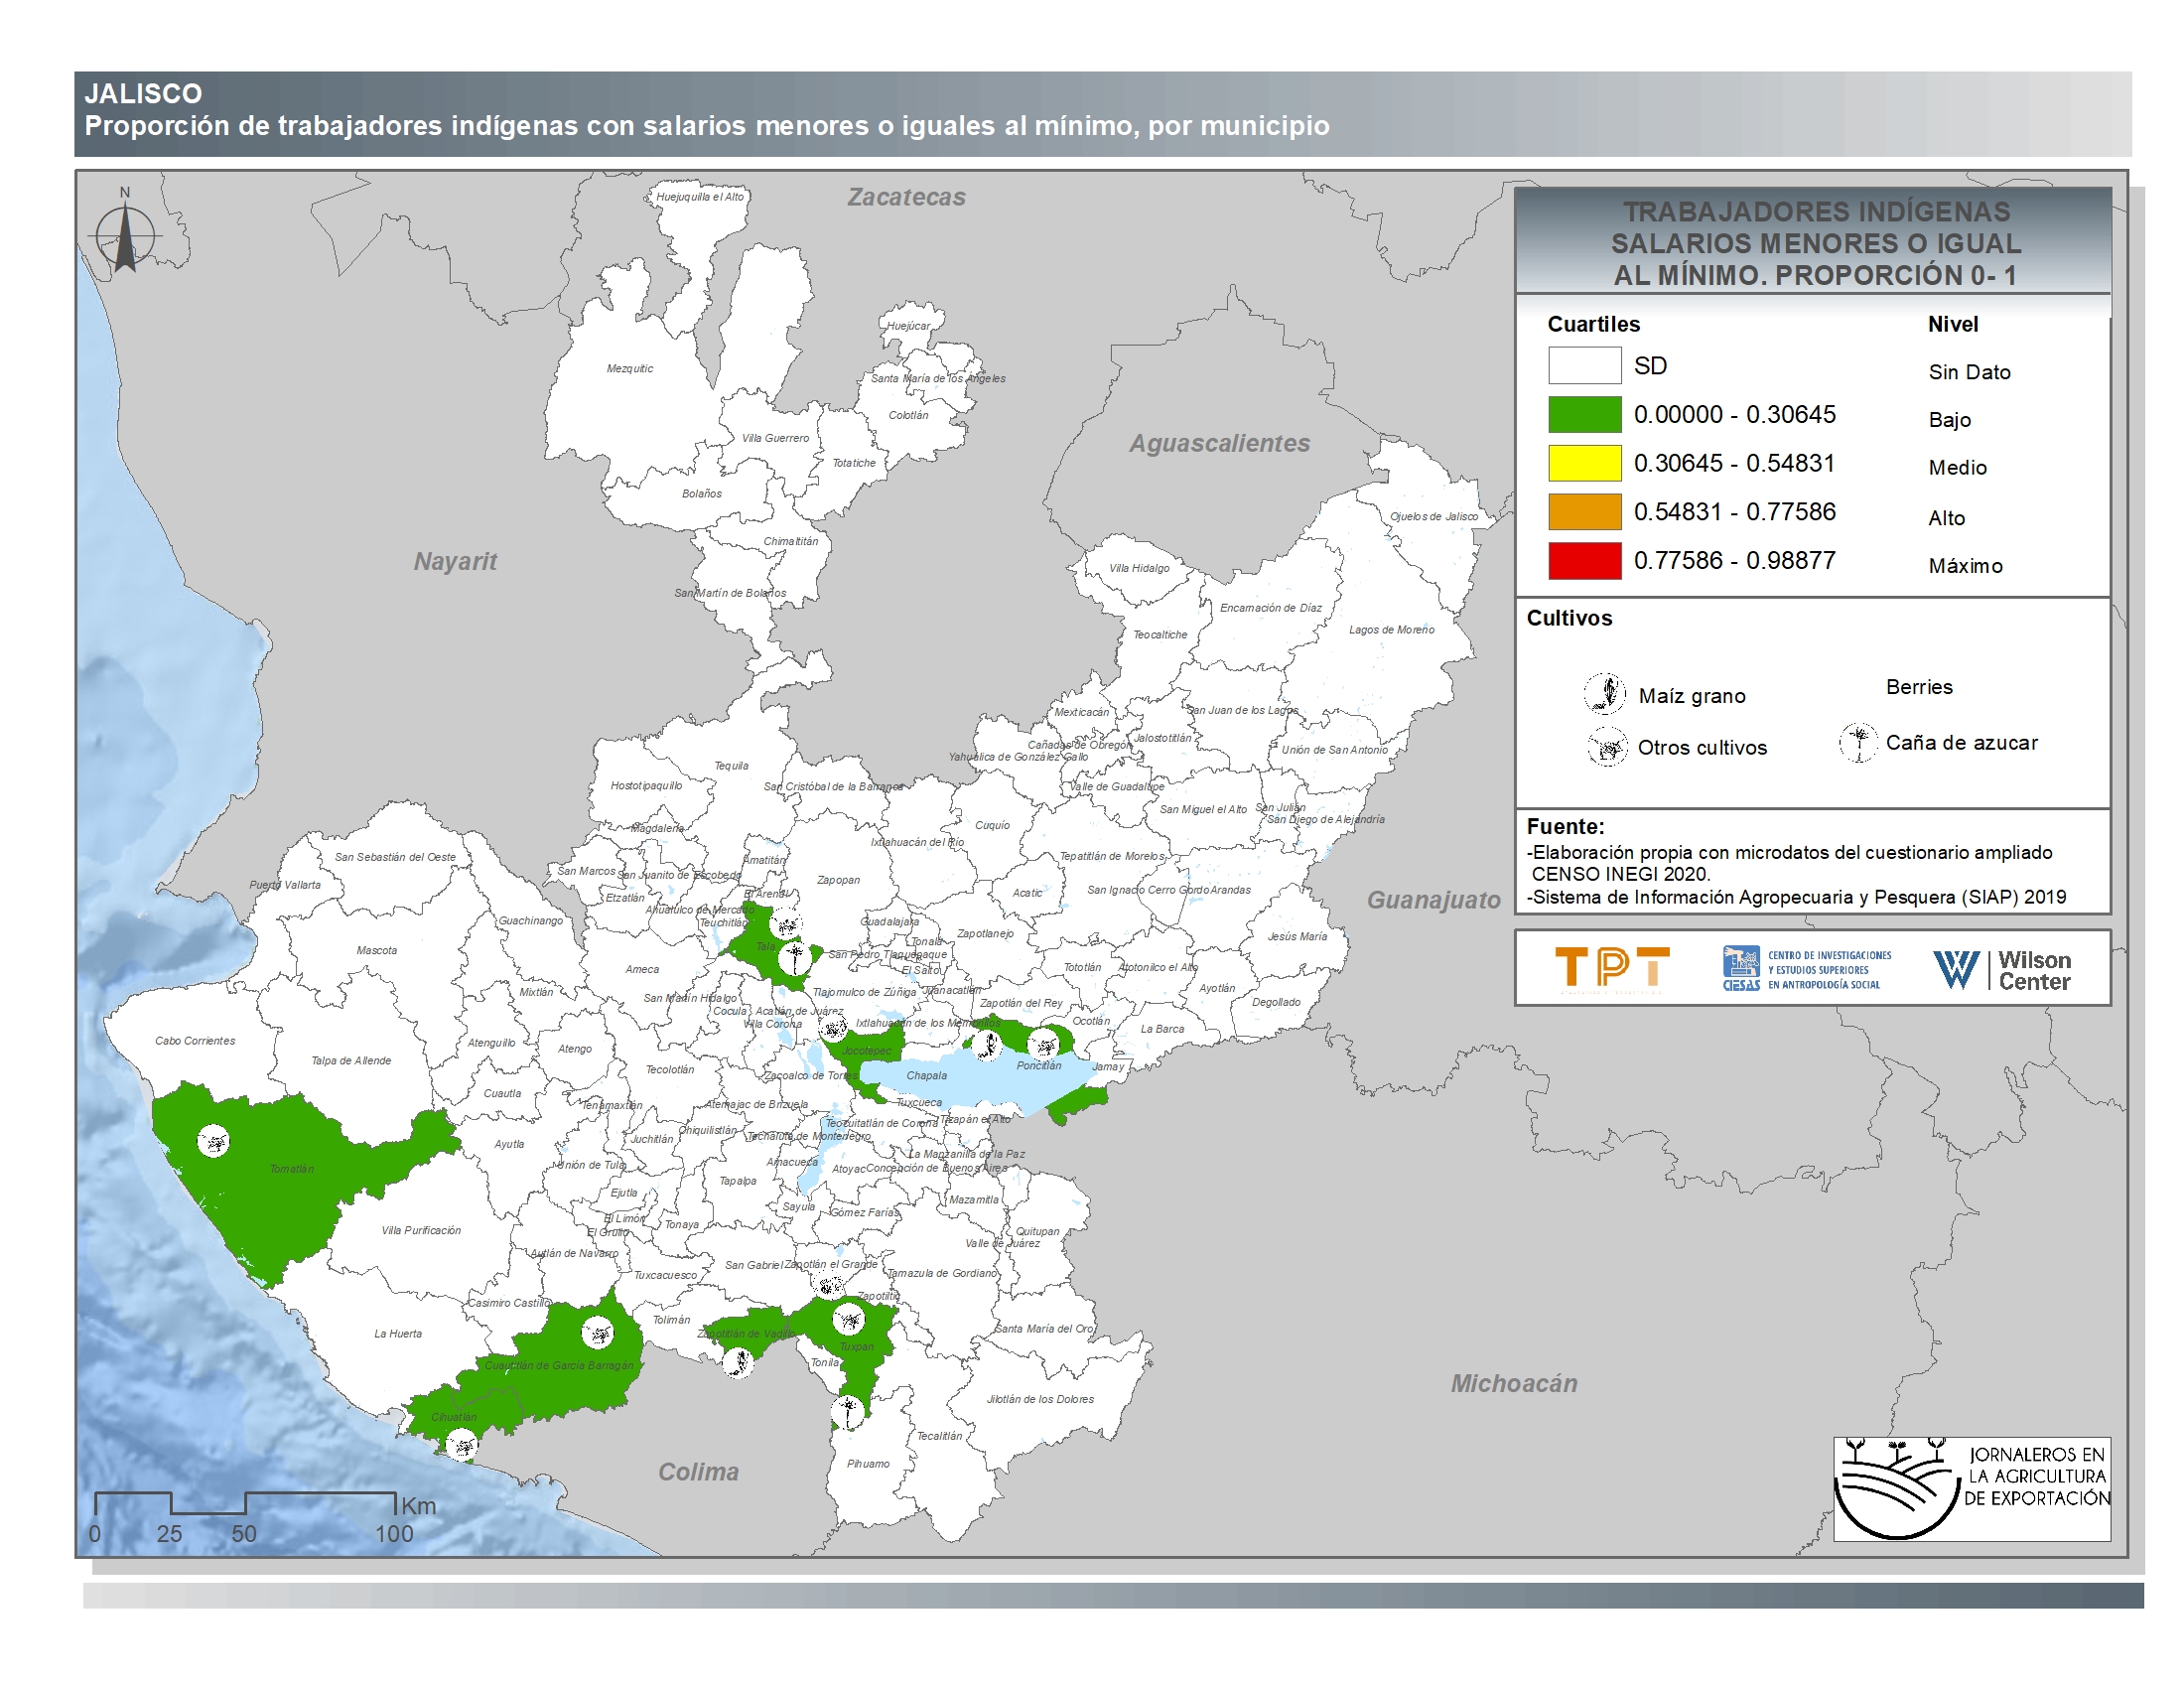Click the Wilson Center logo
The width and height of the screenshot is (2184, 1688).
[x=2002, y=969]
